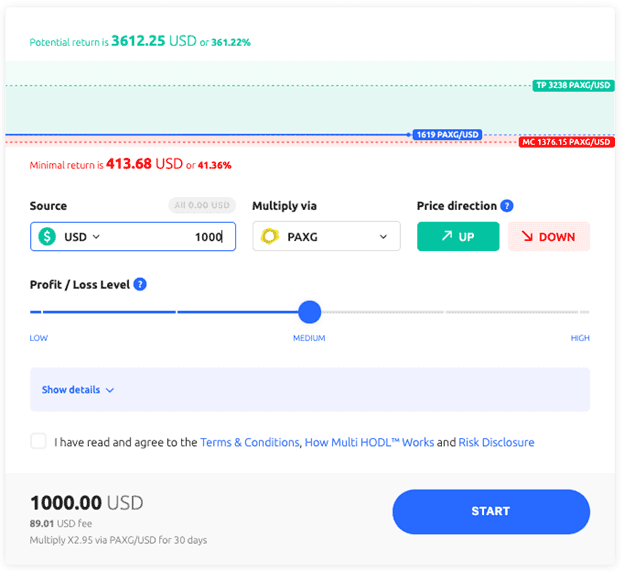Open the USD source currency dropdown
The width and height of the screenshot is (624, 571).
tap(82, 237)
